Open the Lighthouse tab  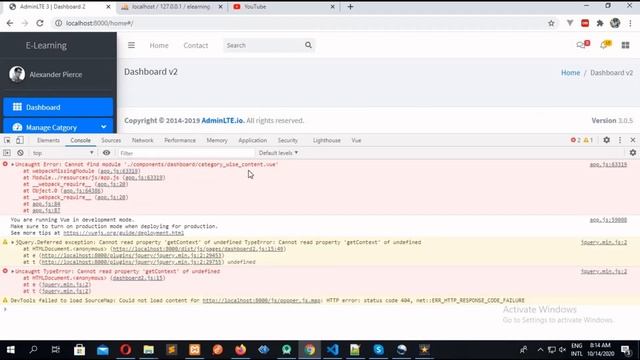[327, 140]
